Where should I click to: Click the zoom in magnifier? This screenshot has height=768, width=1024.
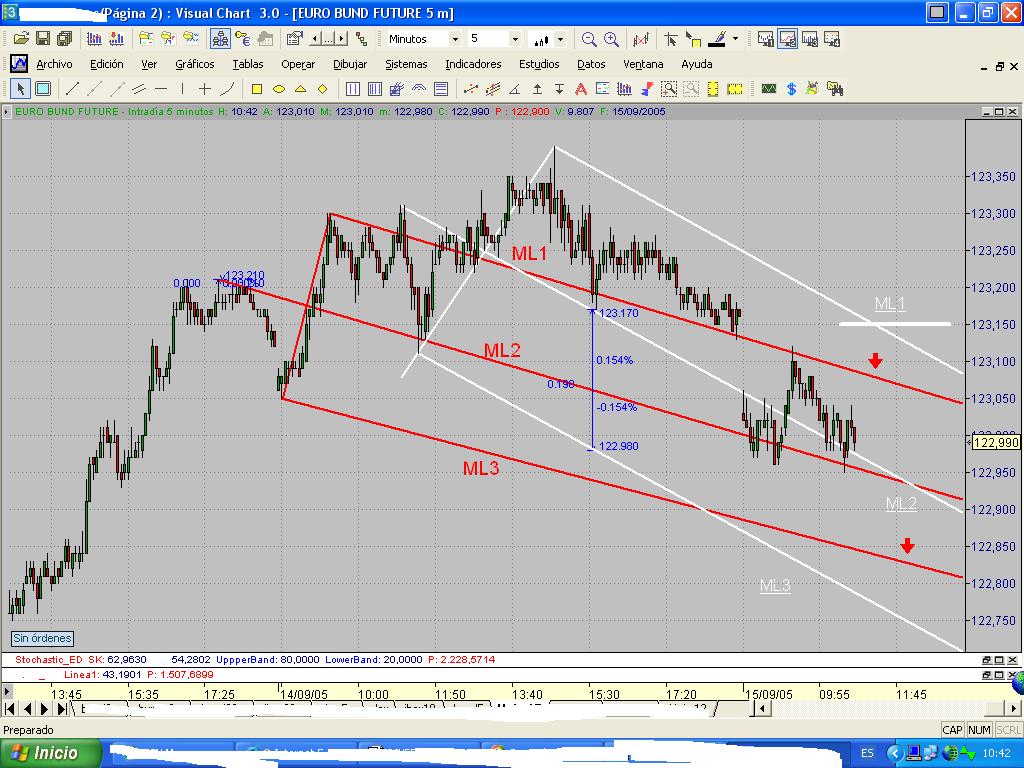tap(611, 39)
